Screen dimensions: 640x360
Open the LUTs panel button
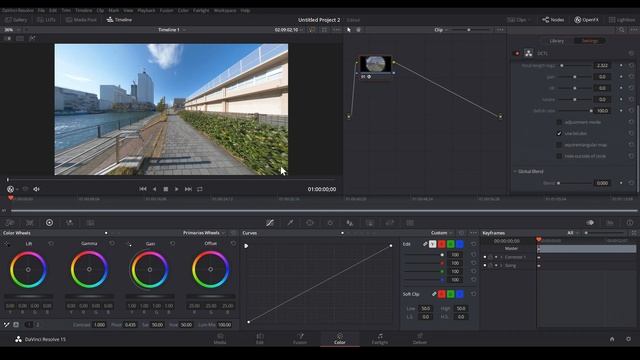[x=46, y=20]
